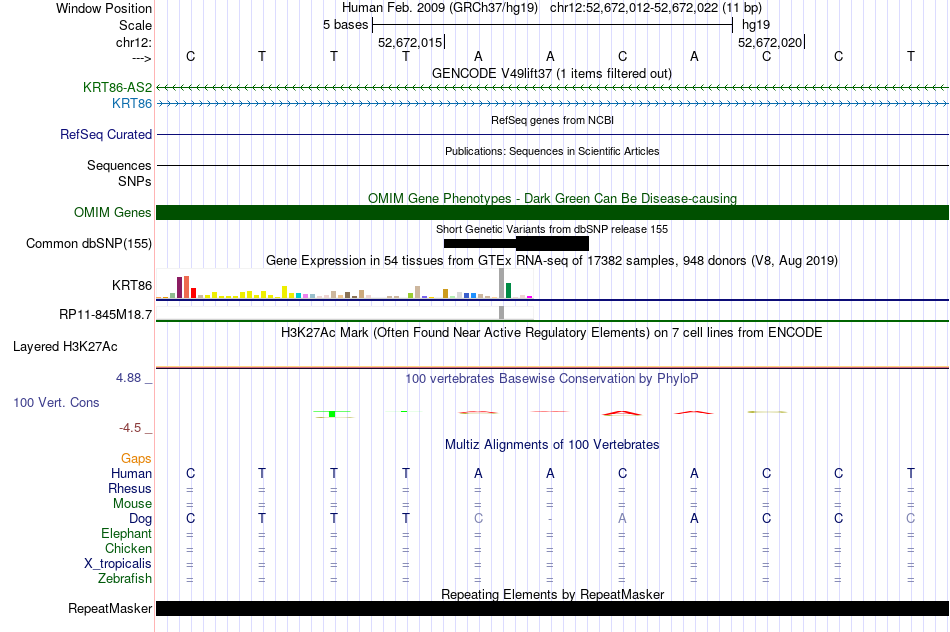Click the GENCODE V49lift37 track title
950x632 pixels.
click(552, 74)
